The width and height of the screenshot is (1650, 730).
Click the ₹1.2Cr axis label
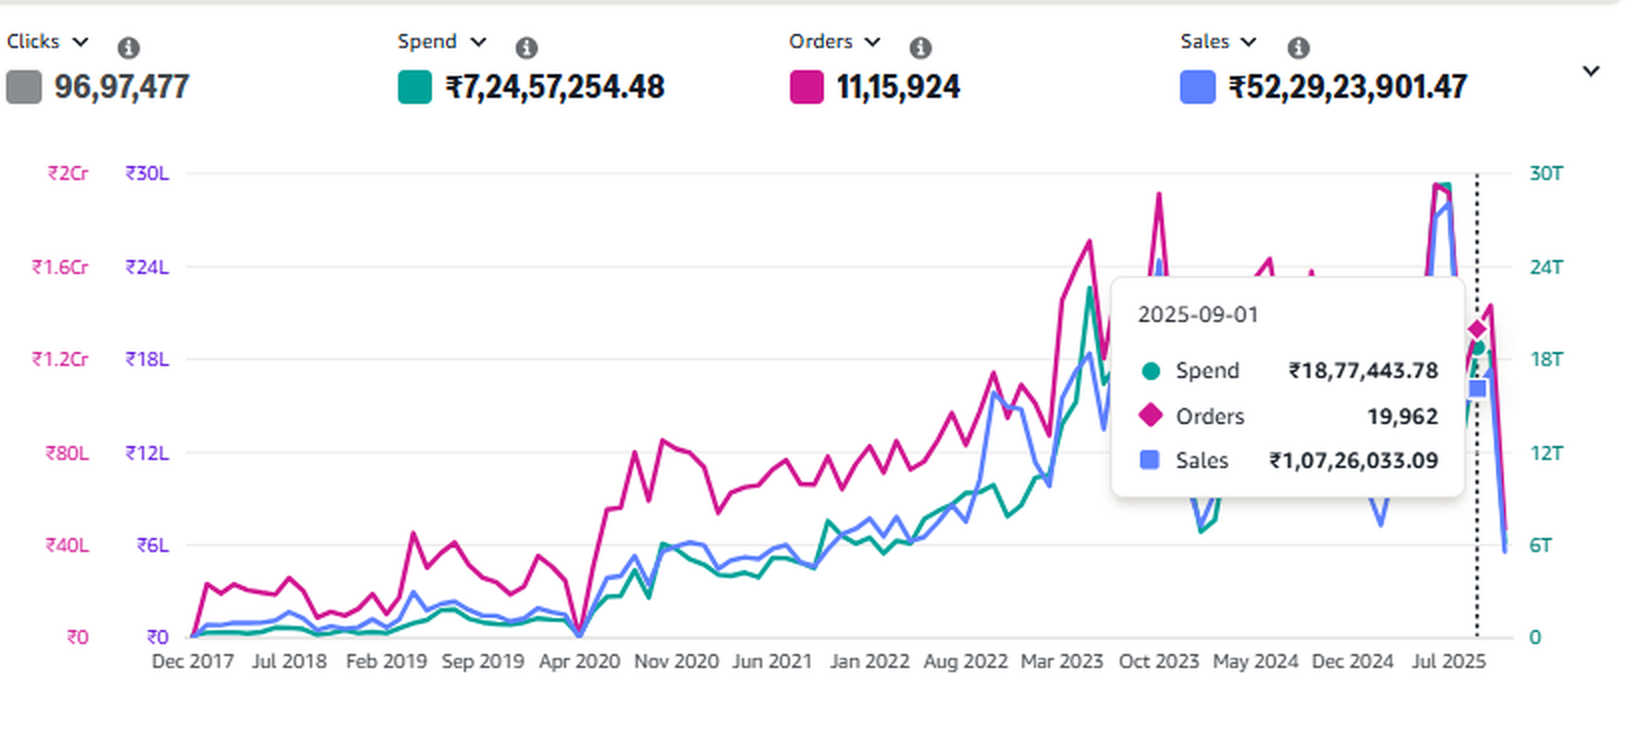coord(60,359)
